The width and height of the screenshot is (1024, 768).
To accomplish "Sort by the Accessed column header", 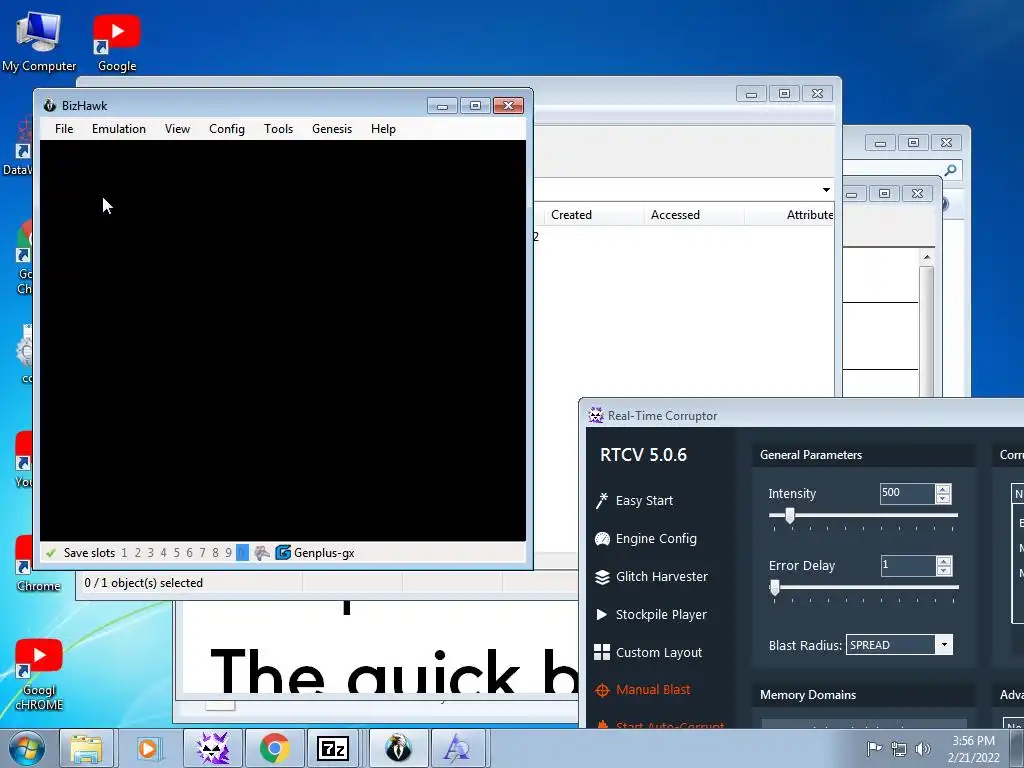I will [x=694, y=215].
